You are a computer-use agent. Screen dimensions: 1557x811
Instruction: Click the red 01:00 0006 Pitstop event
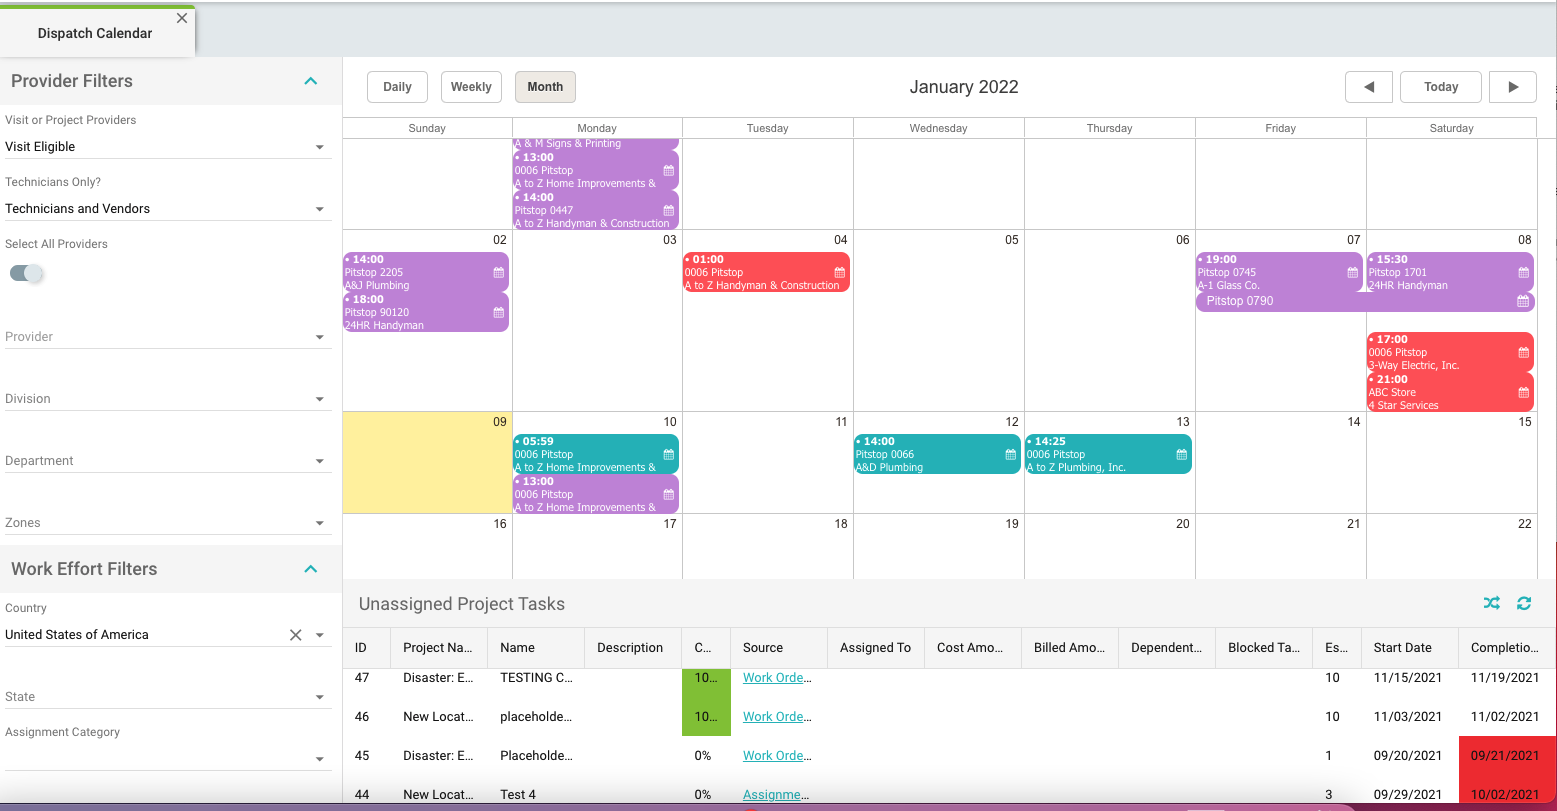[x=760, y=272]
